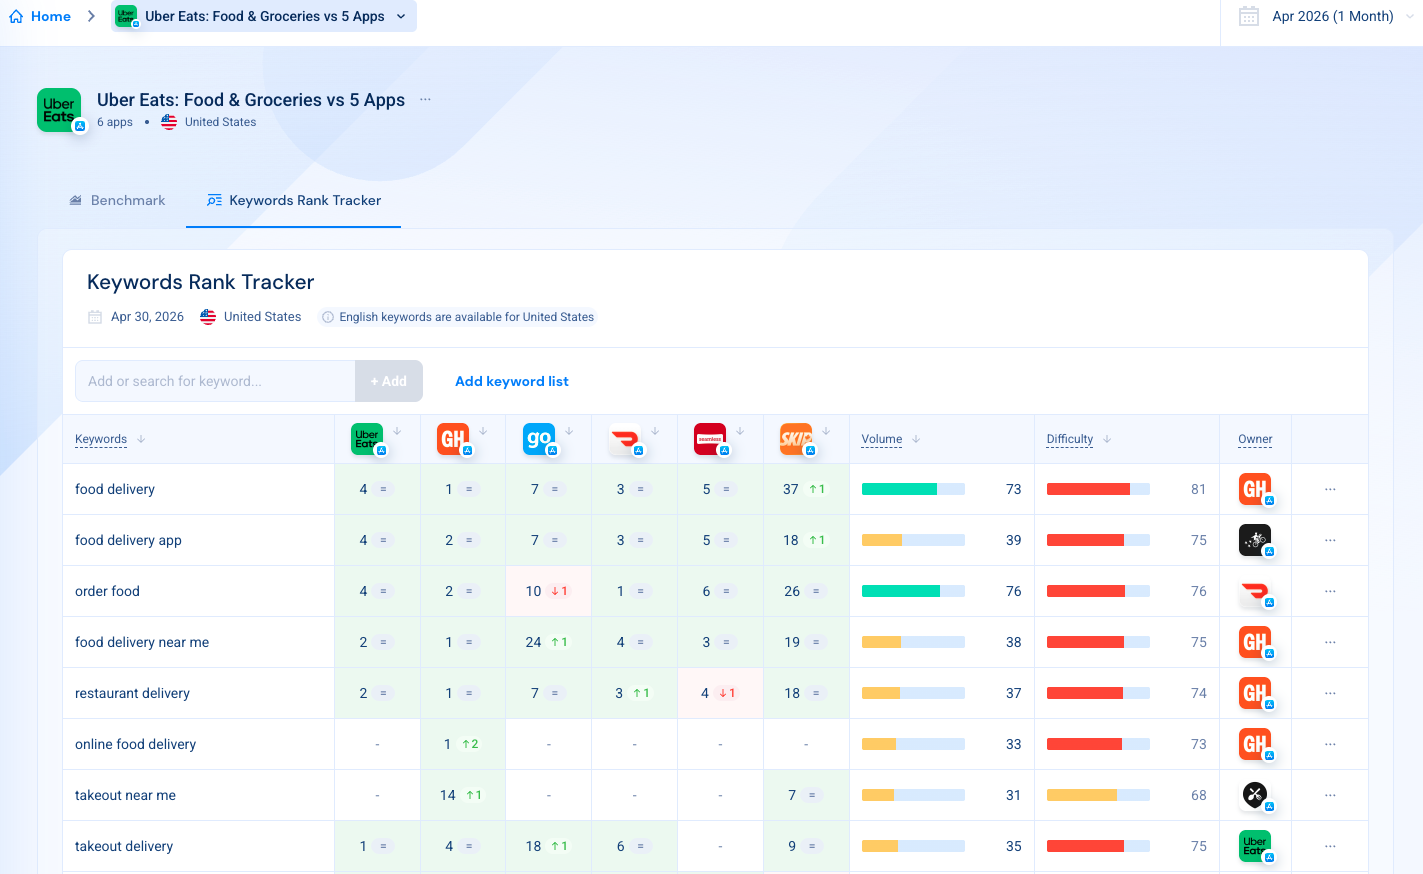Sort by the Uber Eats column arrow
1423x874 pixels.
tap(397, 431)
